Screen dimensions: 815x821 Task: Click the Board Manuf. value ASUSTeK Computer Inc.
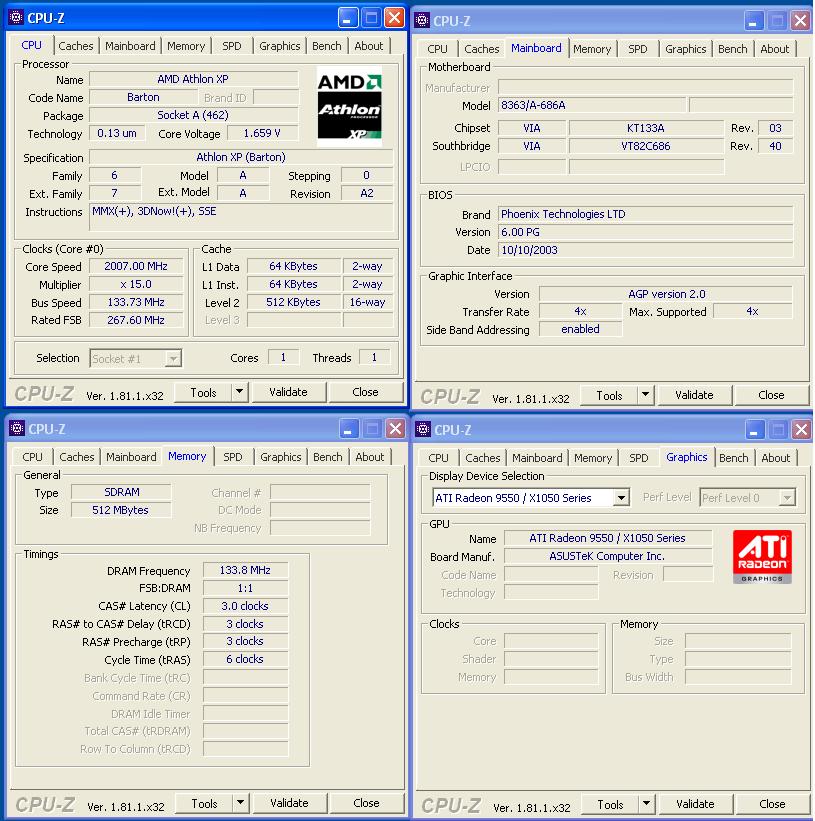[607, 557]
